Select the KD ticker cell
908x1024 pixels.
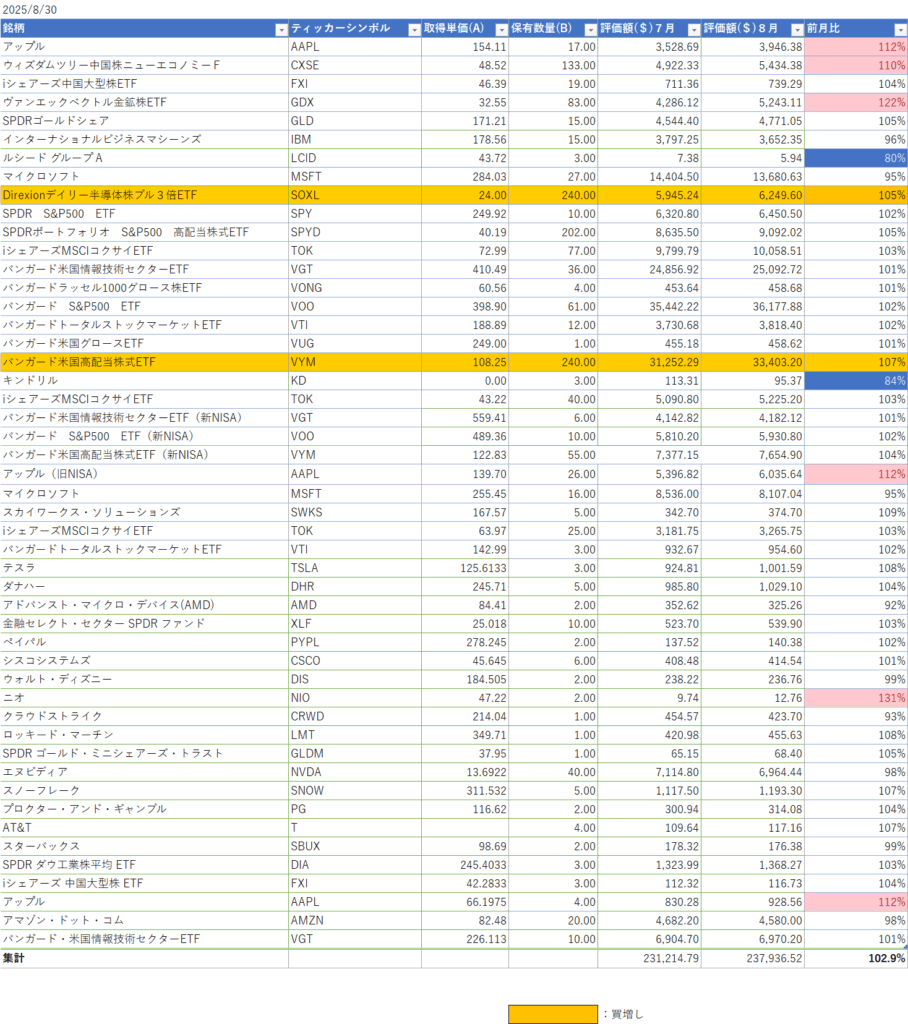[355, 381]
